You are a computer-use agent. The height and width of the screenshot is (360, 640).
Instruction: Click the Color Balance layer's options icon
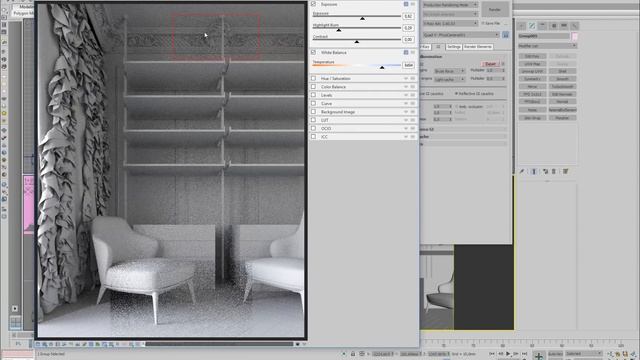[413, 87]
